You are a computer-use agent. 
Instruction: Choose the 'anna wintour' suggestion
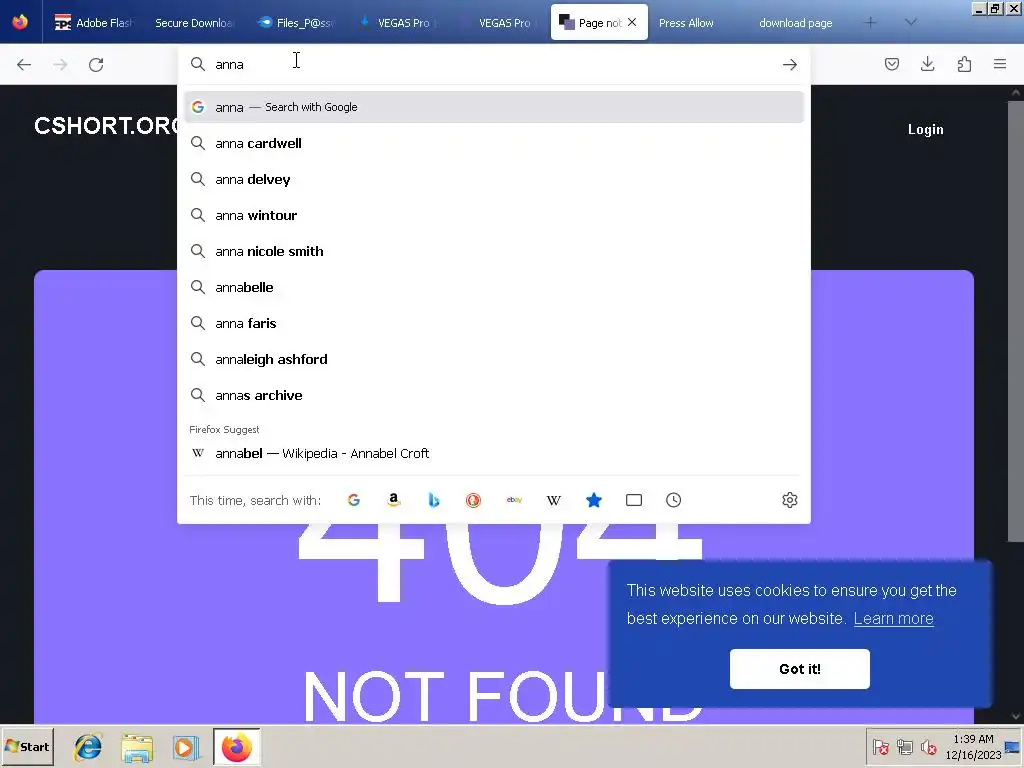coord(494,215)
